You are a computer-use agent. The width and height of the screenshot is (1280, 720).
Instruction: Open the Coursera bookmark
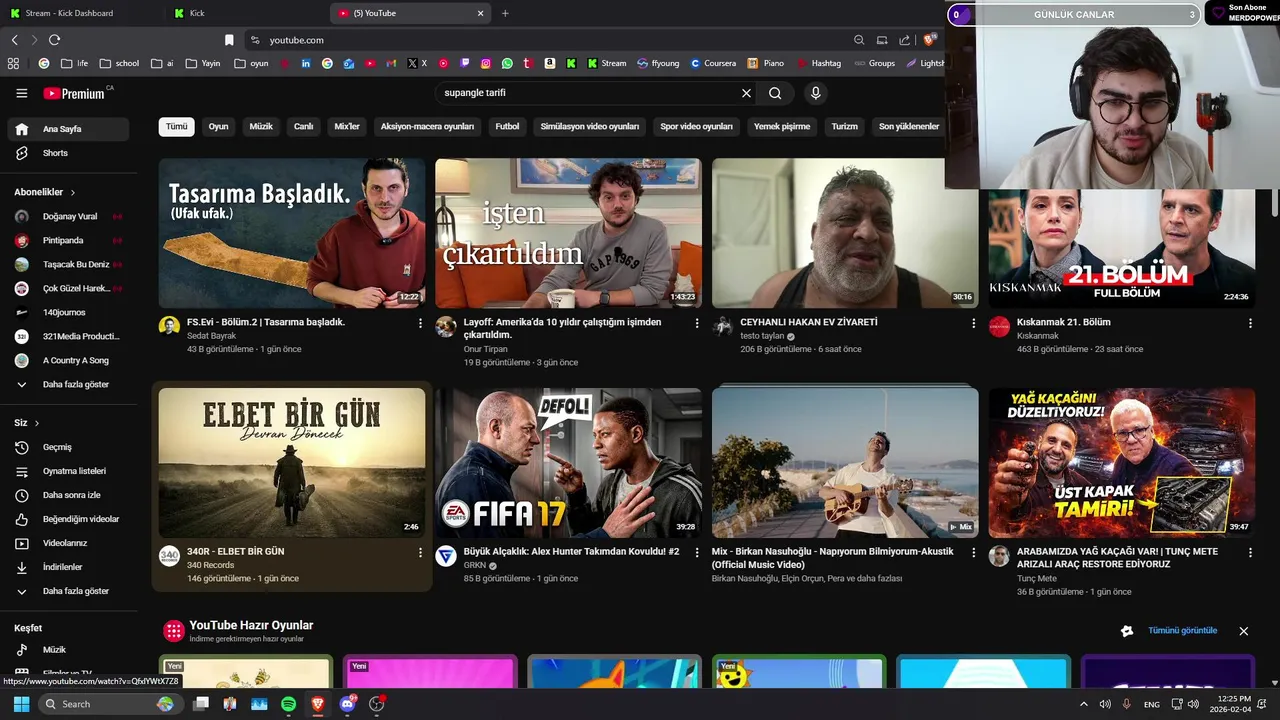tap(713, 63)
